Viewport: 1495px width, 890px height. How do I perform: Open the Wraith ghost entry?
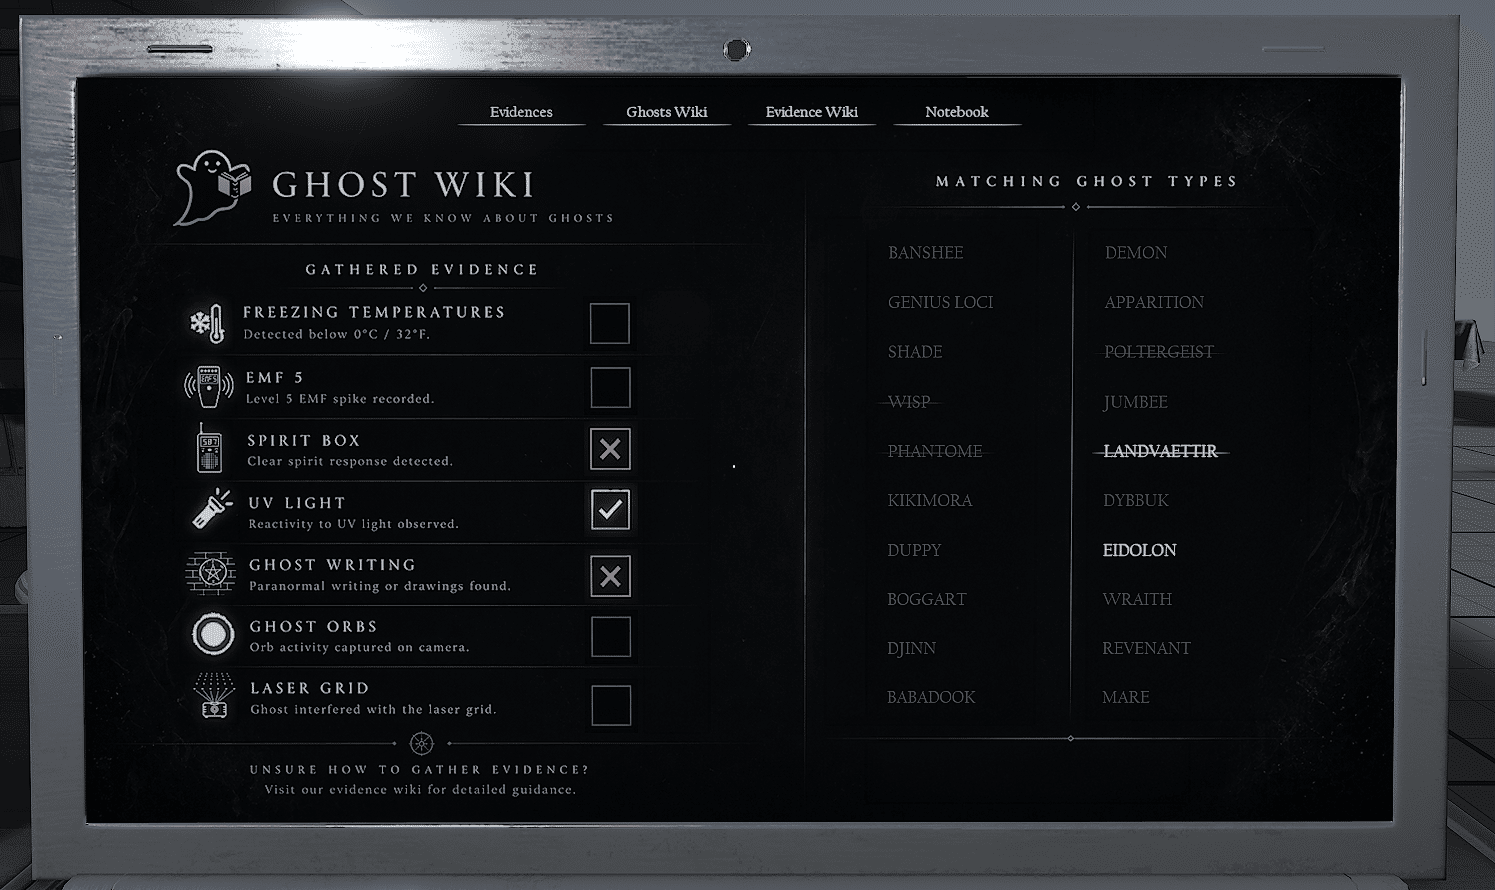click(x=1137, y=599)
